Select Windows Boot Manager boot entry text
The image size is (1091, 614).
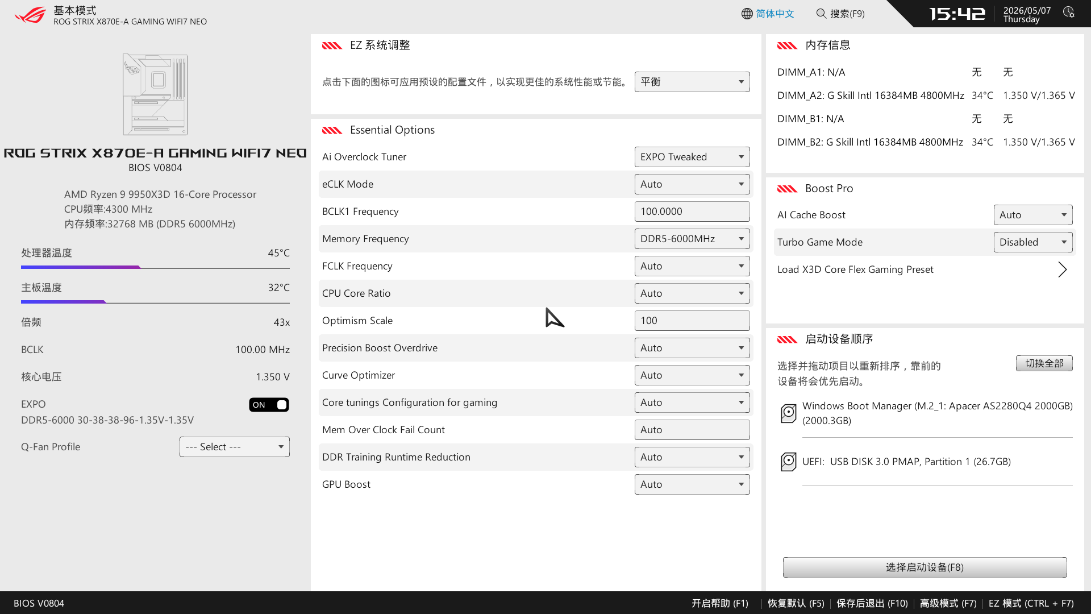click(x=937, y=413)
